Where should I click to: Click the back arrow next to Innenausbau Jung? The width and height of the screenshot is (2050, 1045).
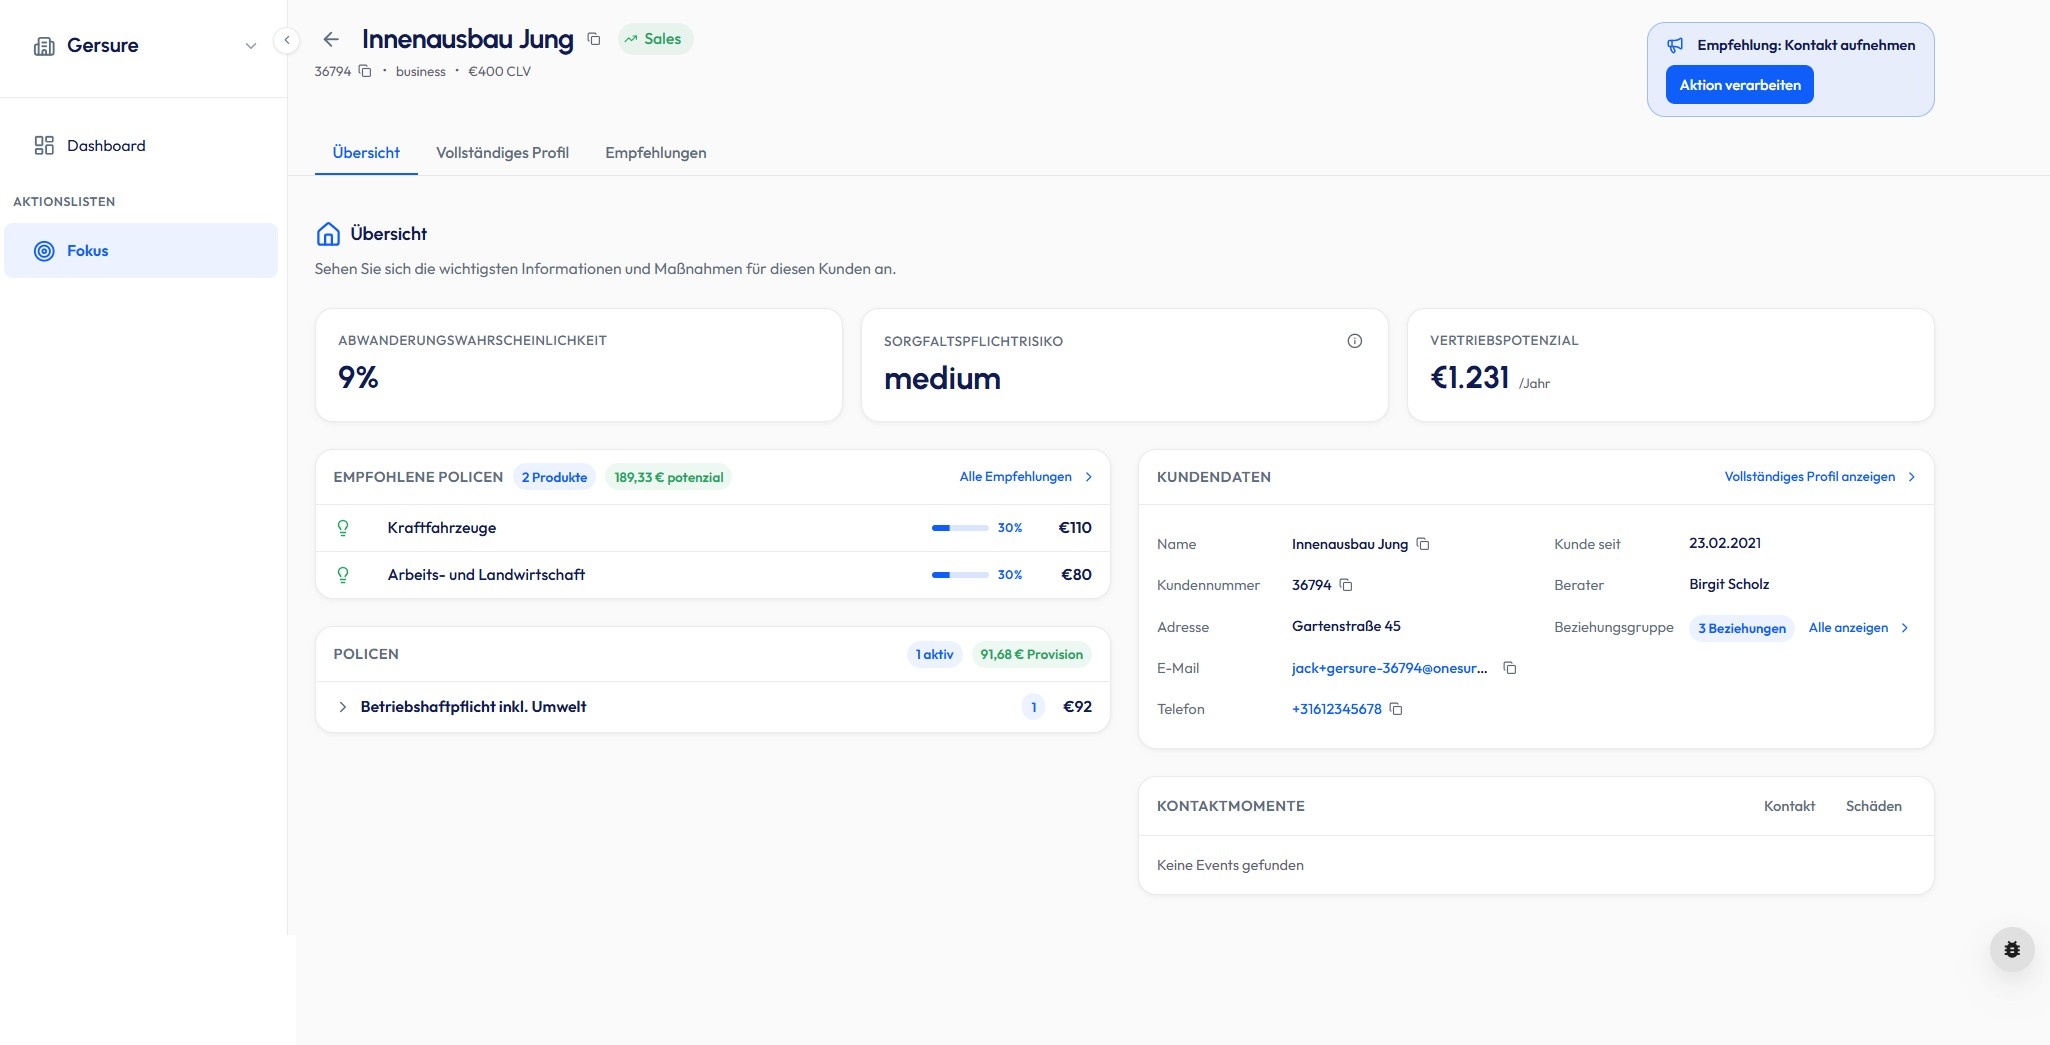(331, 39)
